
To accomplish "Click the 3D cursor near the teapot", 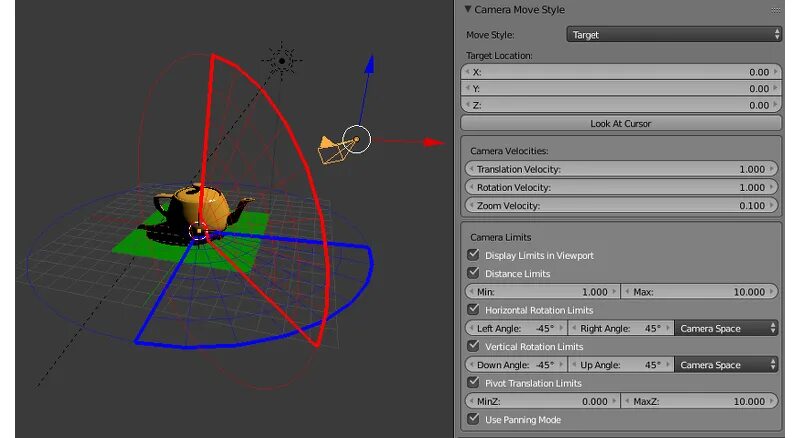I will point(197,231).
